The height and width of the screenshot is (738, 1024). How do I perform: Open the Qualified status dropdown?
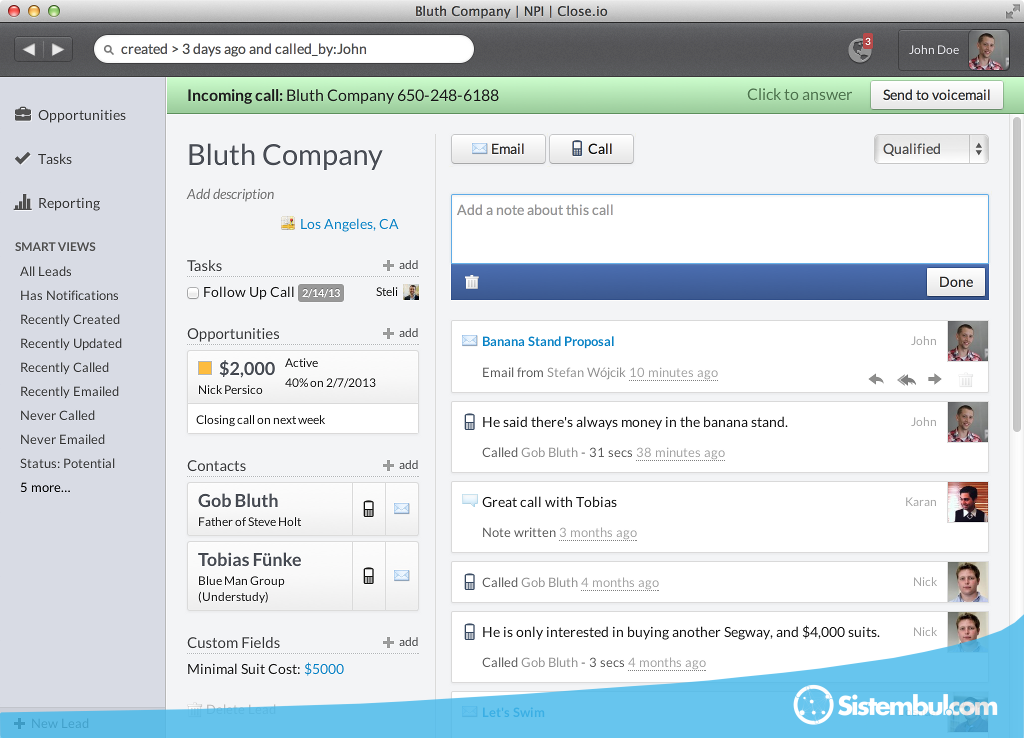931,149
